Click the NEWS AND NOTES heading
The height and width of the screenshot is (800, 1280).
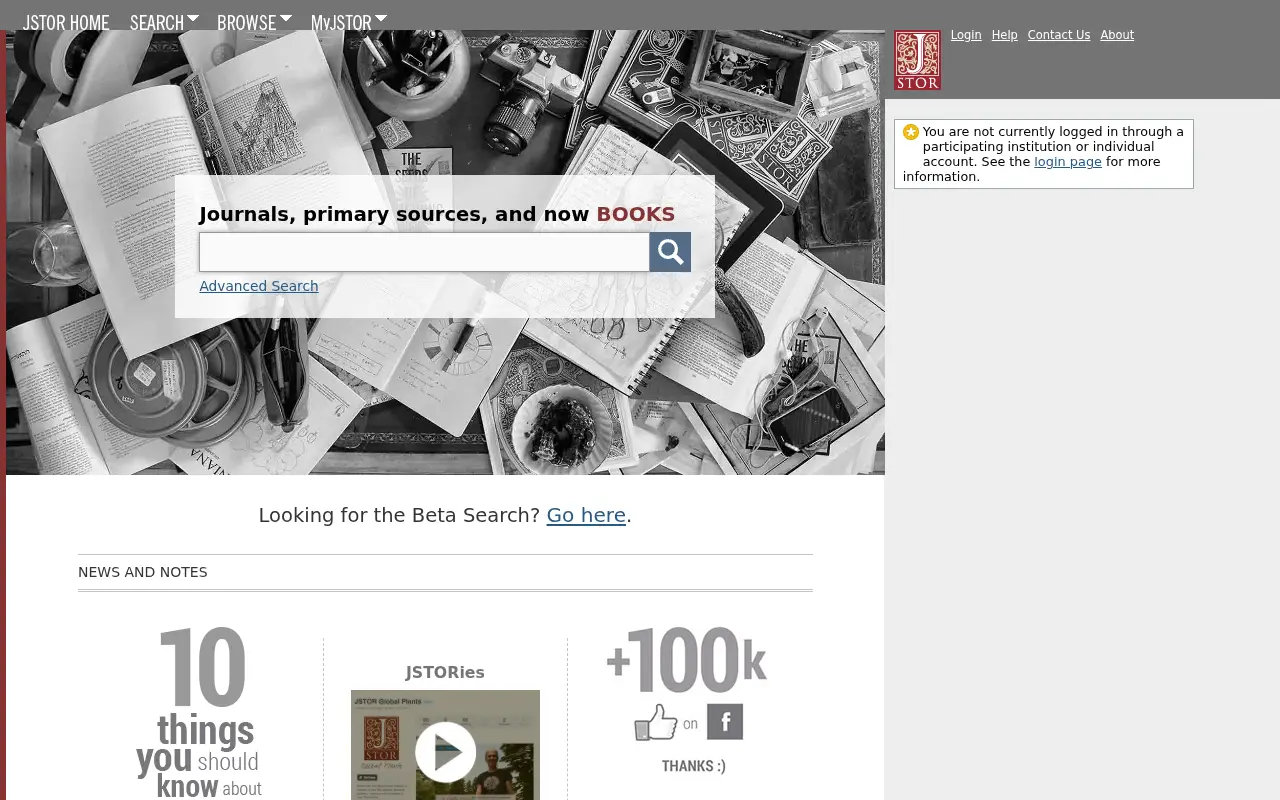[143, 572]
